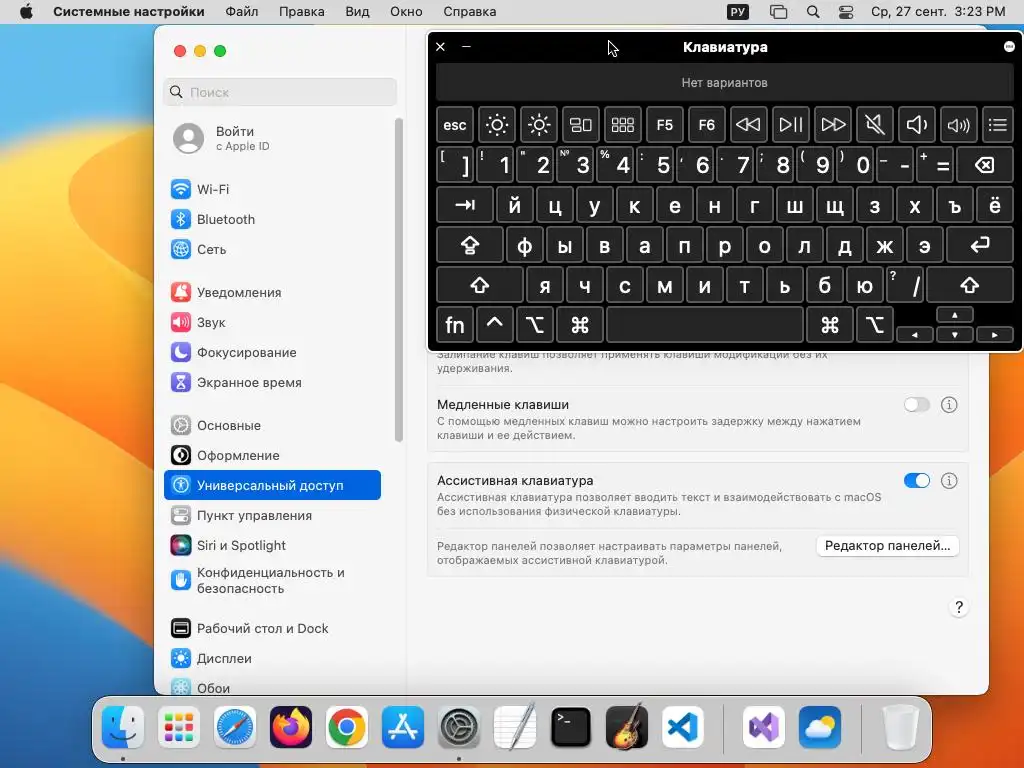The width and height of the screenshot is (1024, 768).
Task: Focus the Поиск search field
Action: tap(280, 92)
